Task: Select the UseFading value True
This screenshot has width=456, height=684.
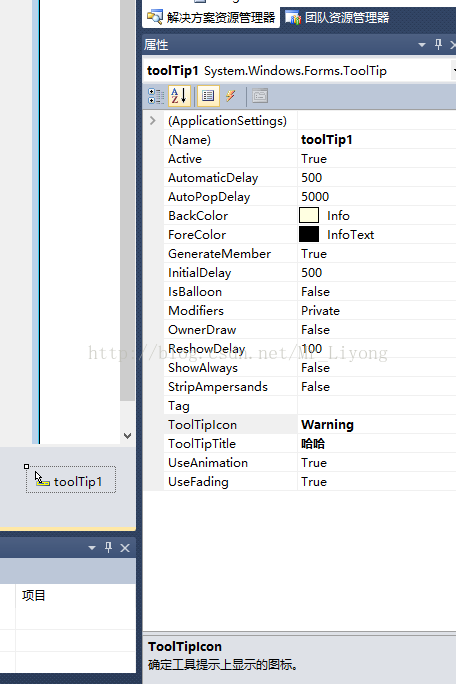Action: coord(377,481)
